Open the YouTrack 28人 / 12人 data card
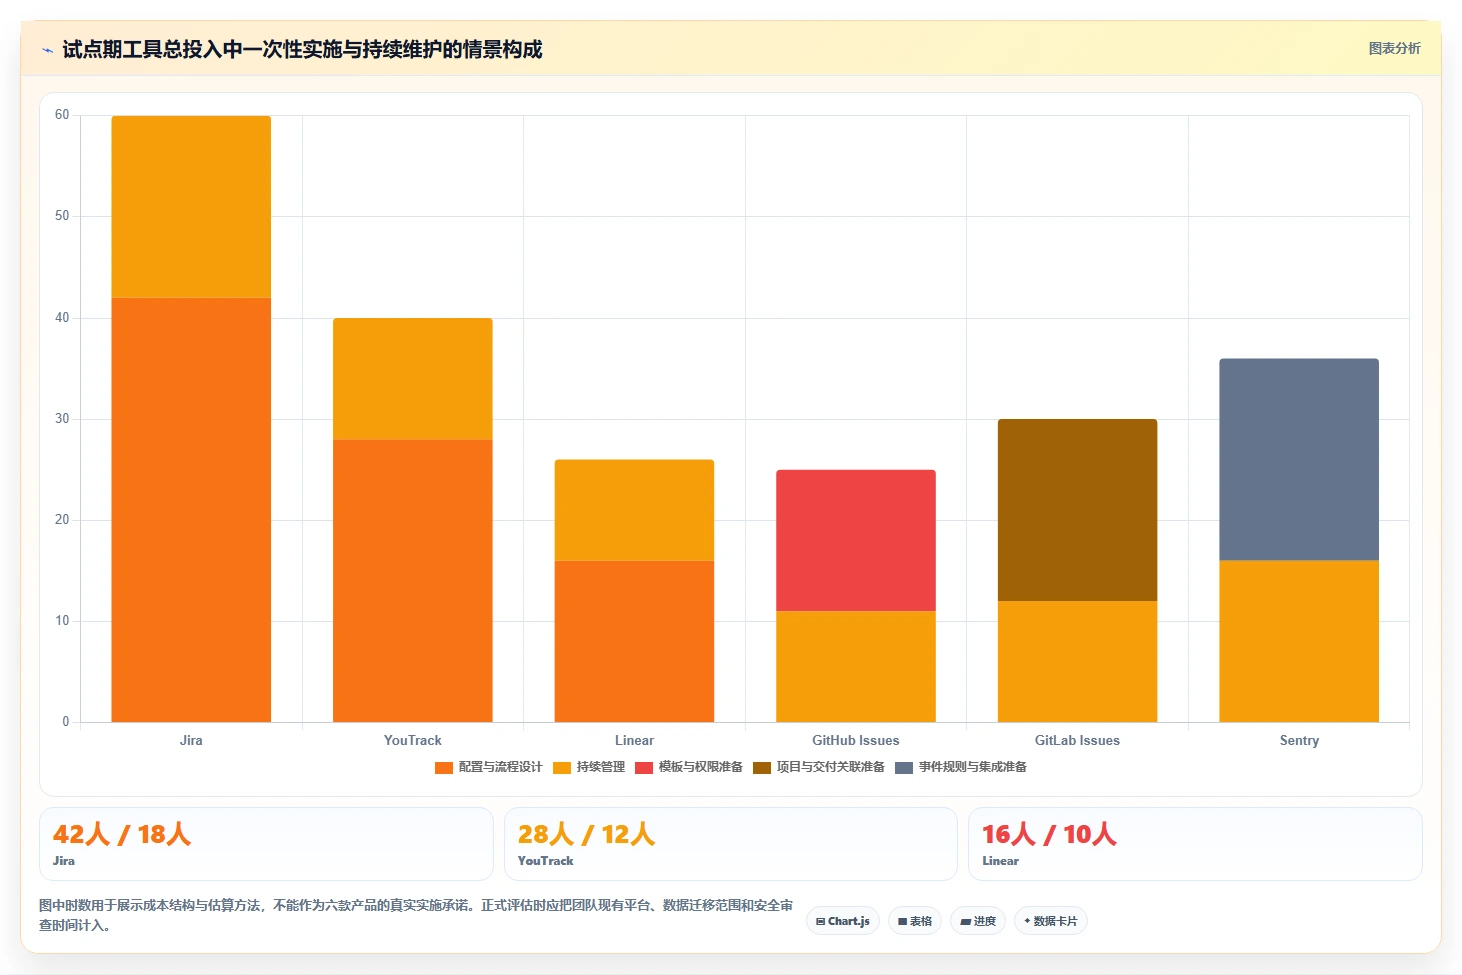 tap(731, 844)
